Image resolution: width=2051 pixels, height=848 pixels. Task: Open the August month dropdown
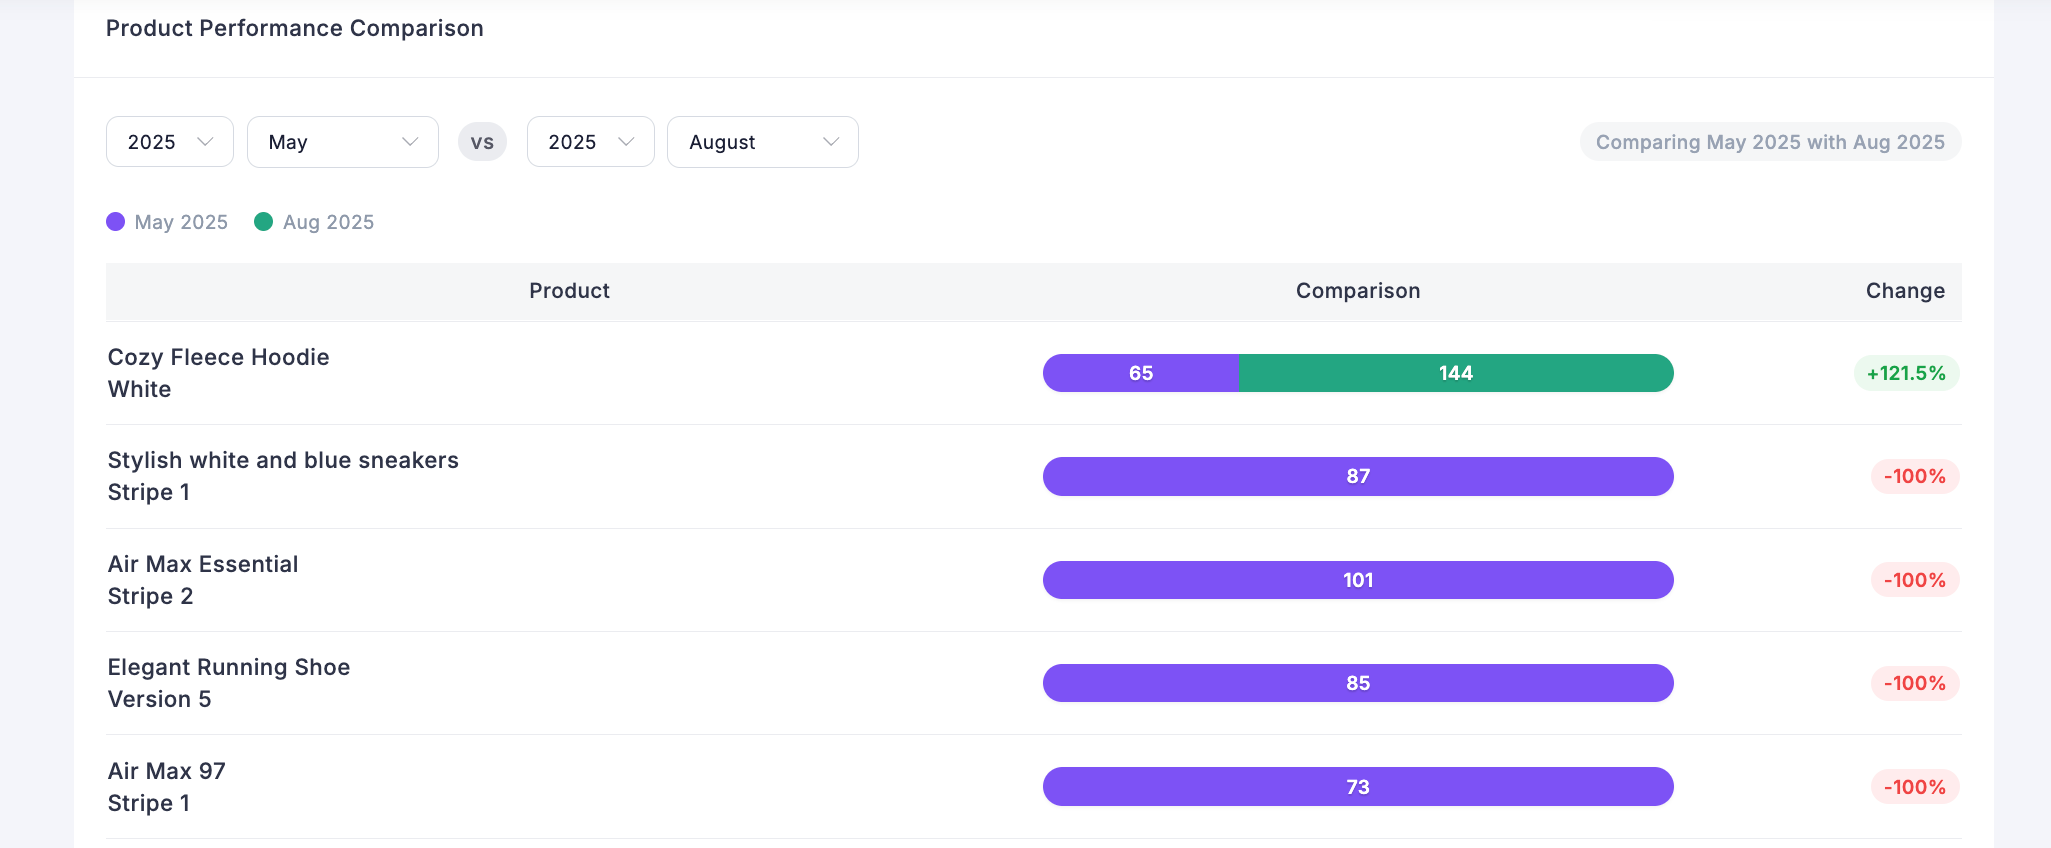[762, 142]
